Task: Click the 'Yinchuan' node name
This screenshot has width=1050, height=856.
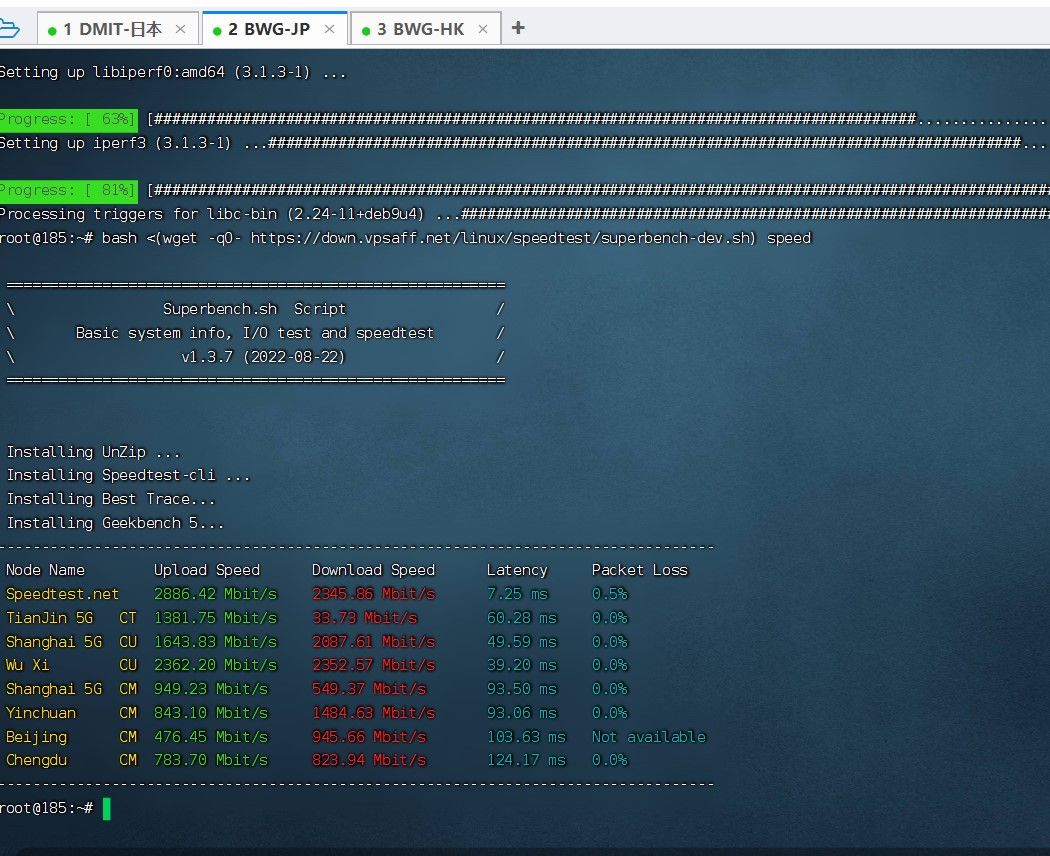Action: [41, 713]
